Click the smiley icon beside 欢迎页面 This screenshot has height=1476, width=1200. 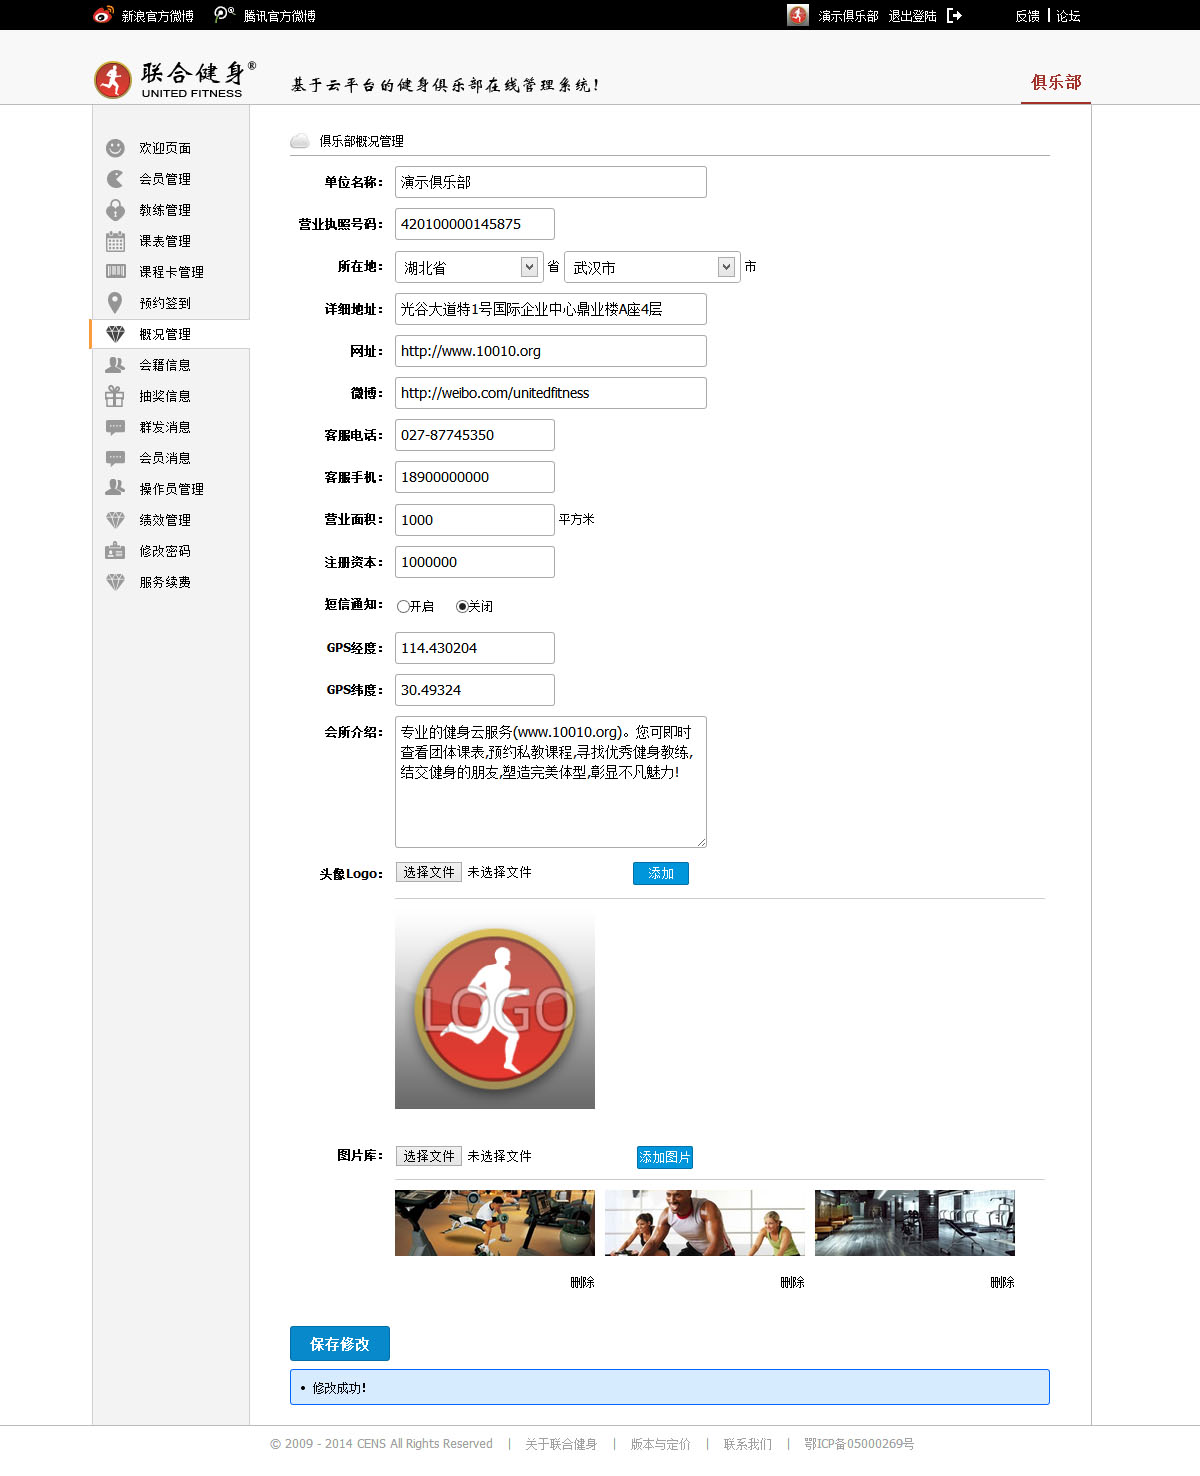pos(115,148)
